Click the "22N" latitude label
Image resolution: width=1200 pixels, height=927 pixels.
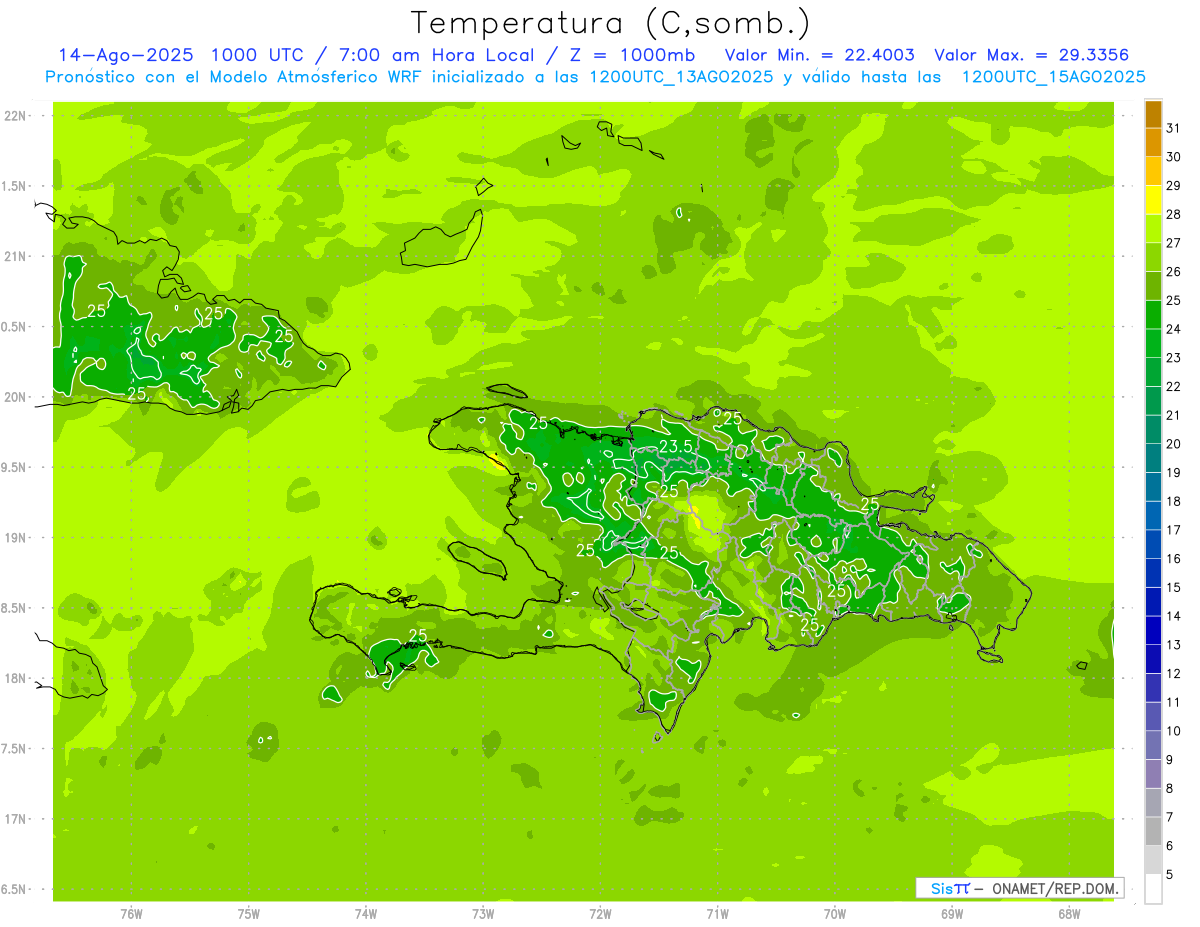(14, 116)
